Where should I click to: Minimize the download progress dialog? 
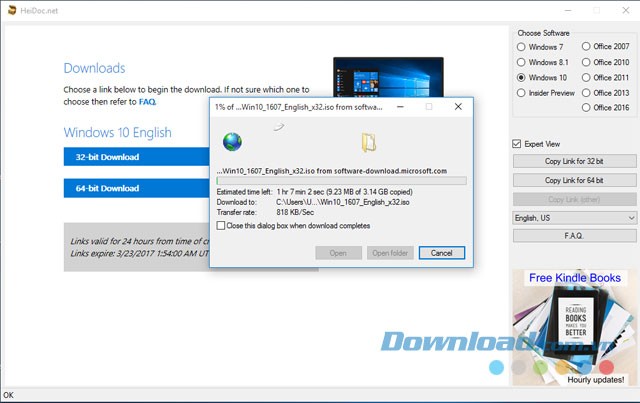400,107
